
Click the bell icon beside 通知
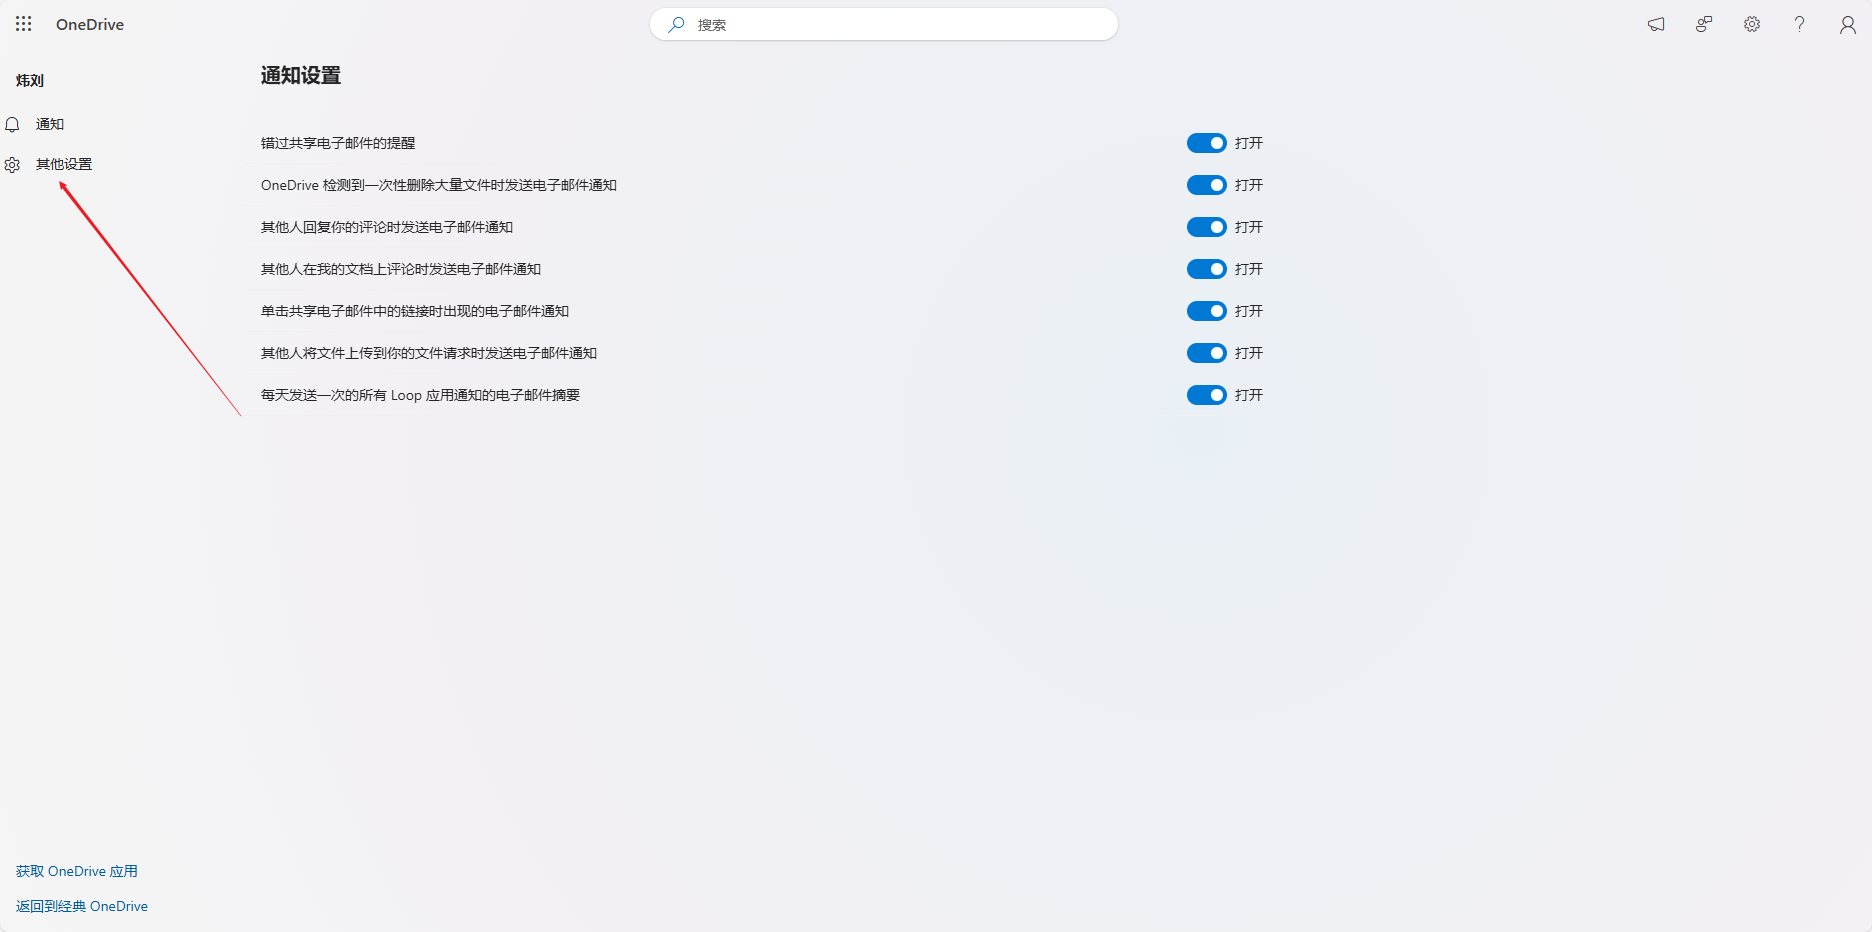click(12, 125)
